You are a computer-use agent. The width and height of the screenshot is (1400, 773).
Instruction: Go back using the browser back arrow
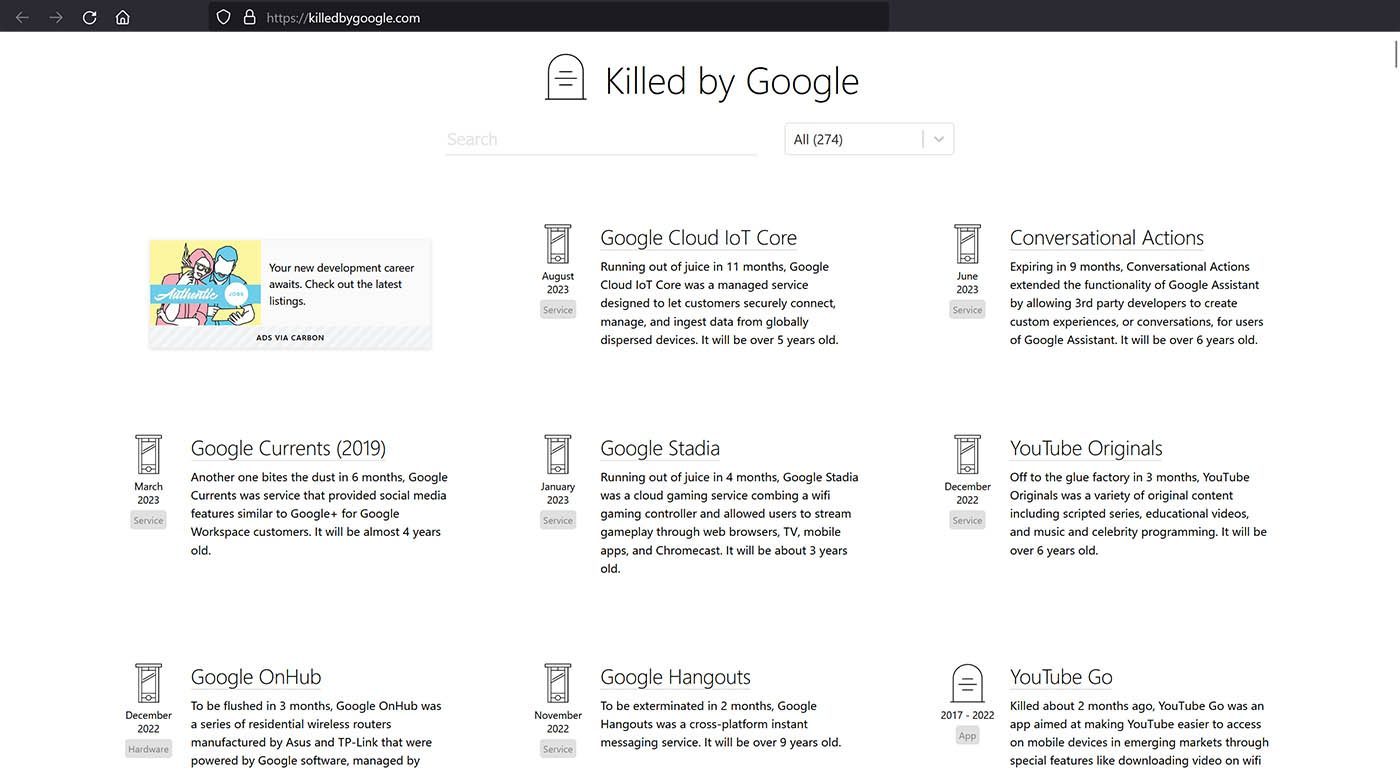22,17
